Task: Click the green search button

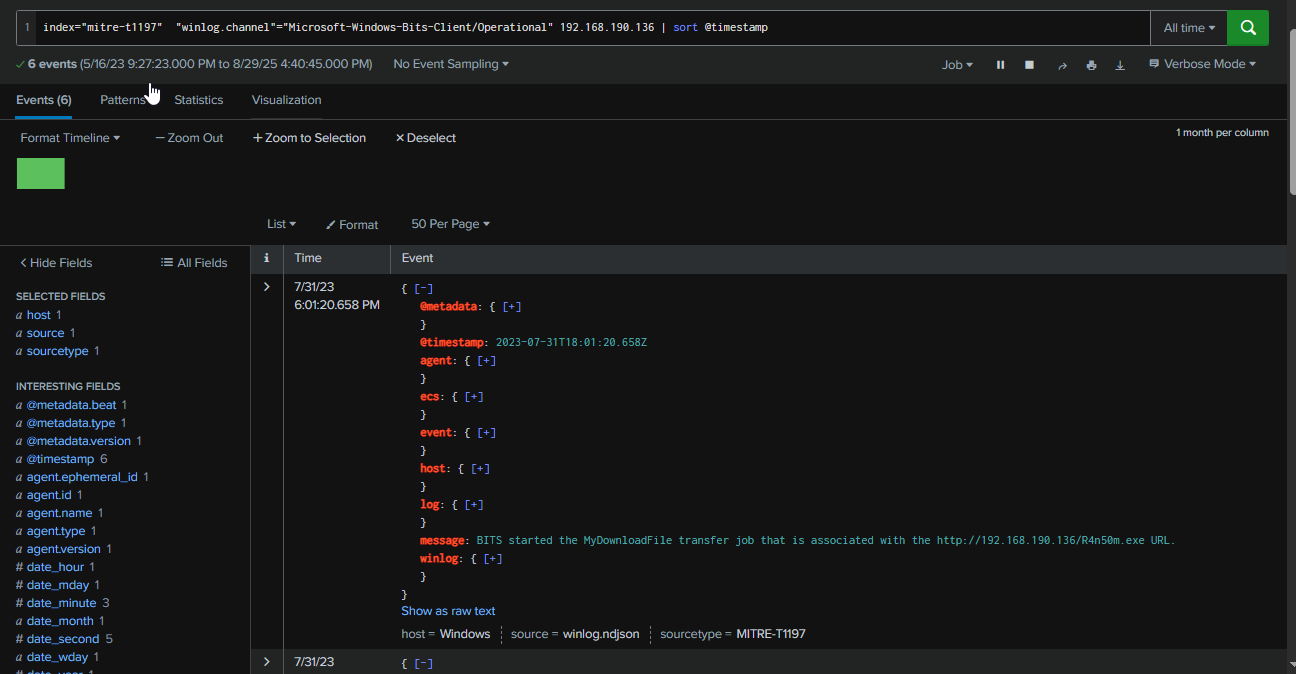Action: [1247, 28]
